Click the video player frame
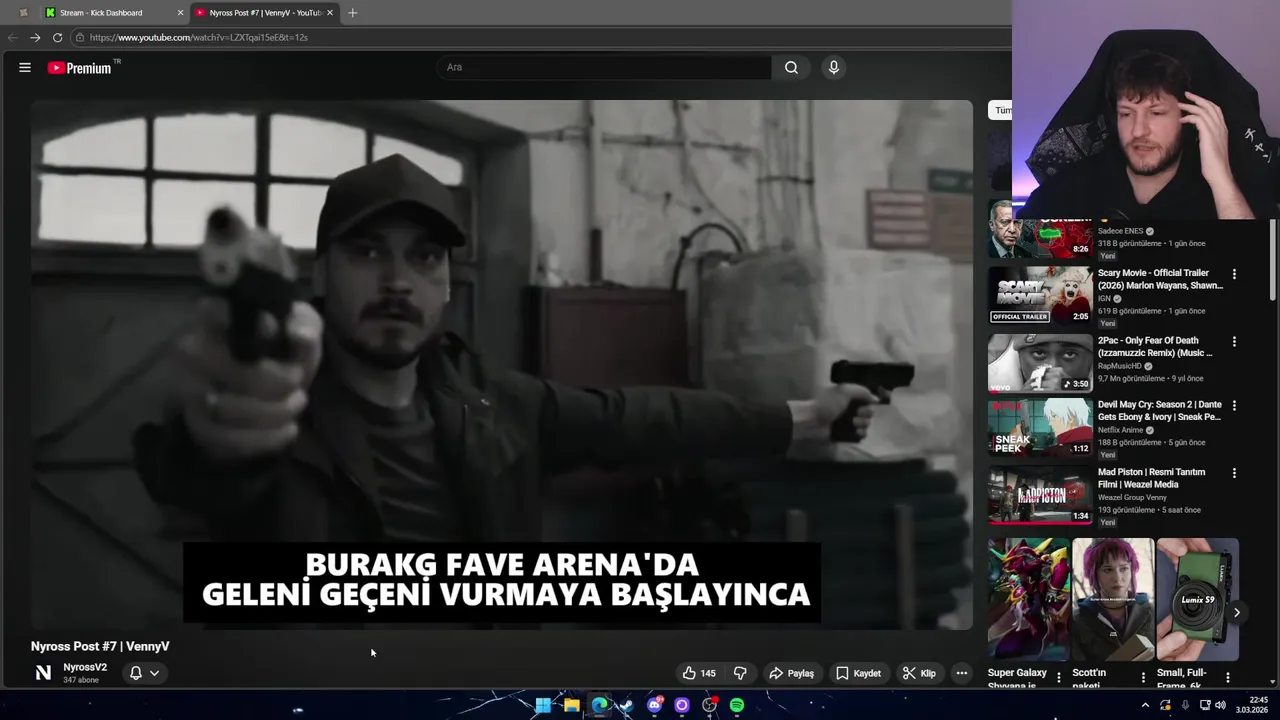 point(501,364)
